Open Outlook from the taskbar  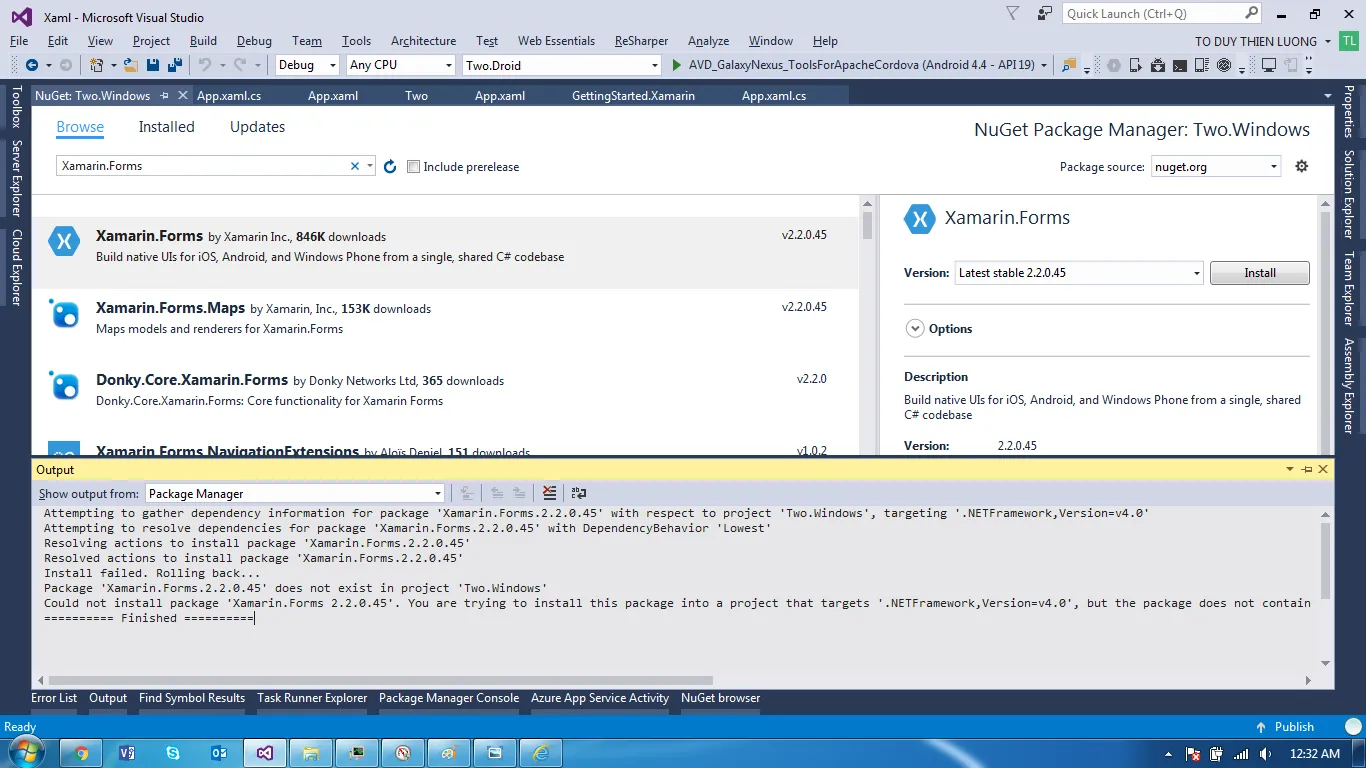pyautogui.click(x=219, y=753)
